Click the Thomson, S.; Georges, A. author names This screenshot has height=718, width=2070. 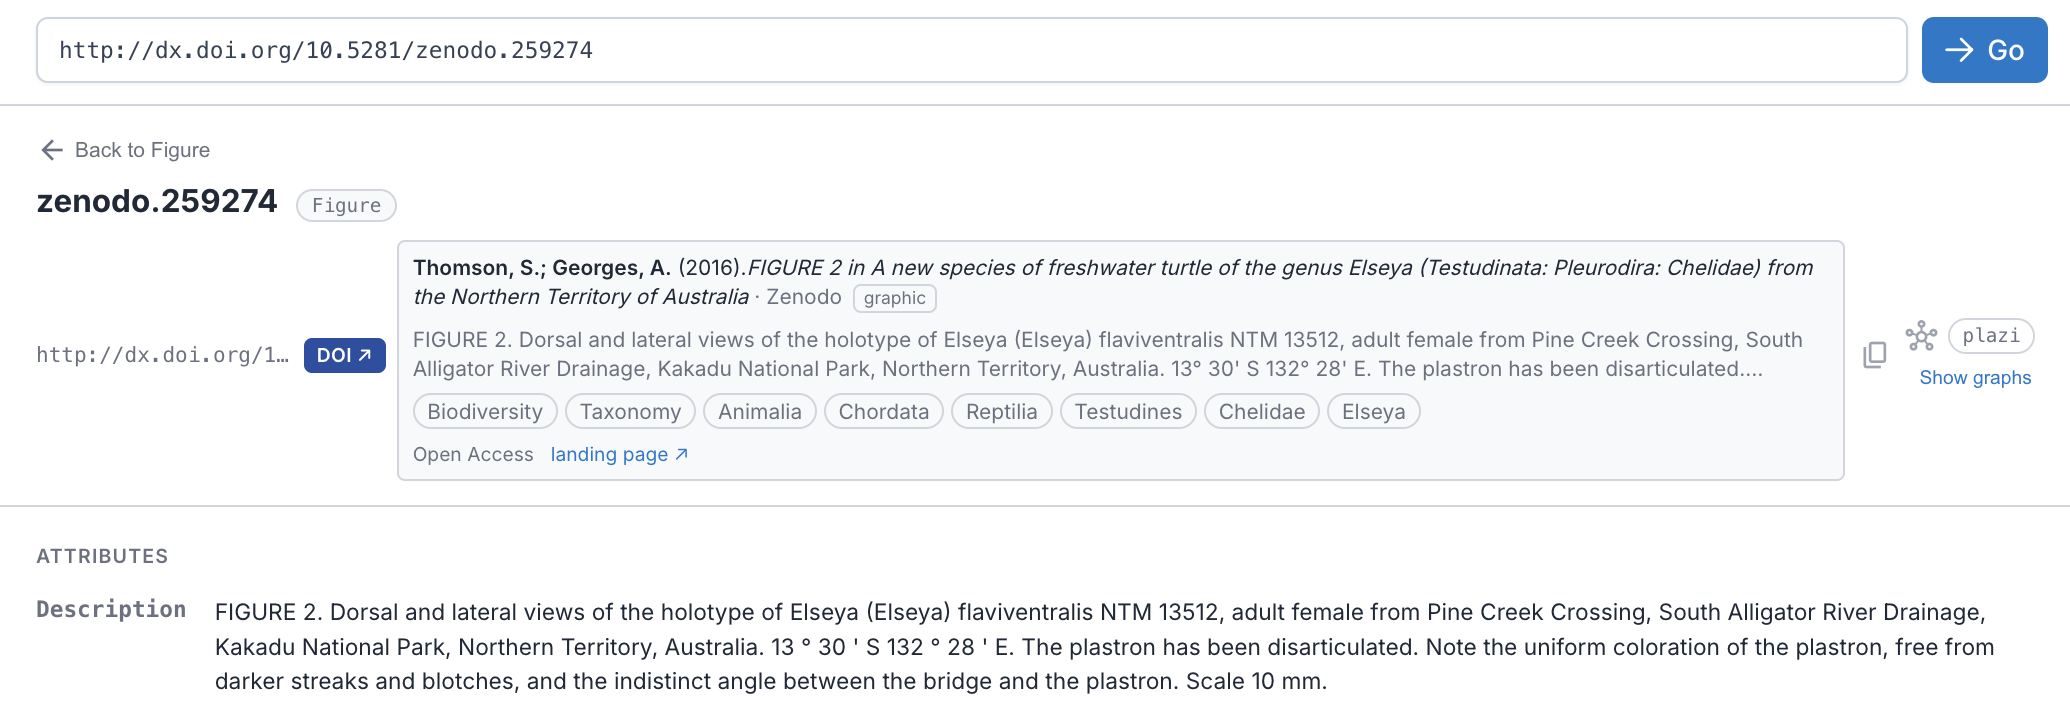click(541, 268)
